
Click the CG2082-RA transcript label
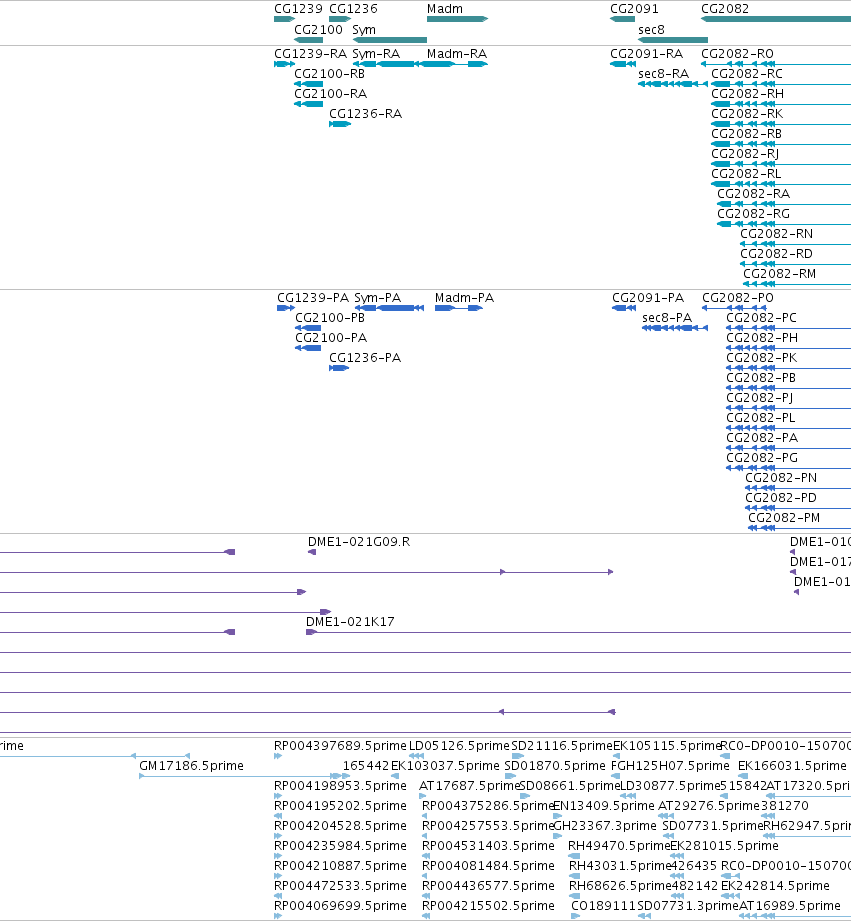point(754,193)
